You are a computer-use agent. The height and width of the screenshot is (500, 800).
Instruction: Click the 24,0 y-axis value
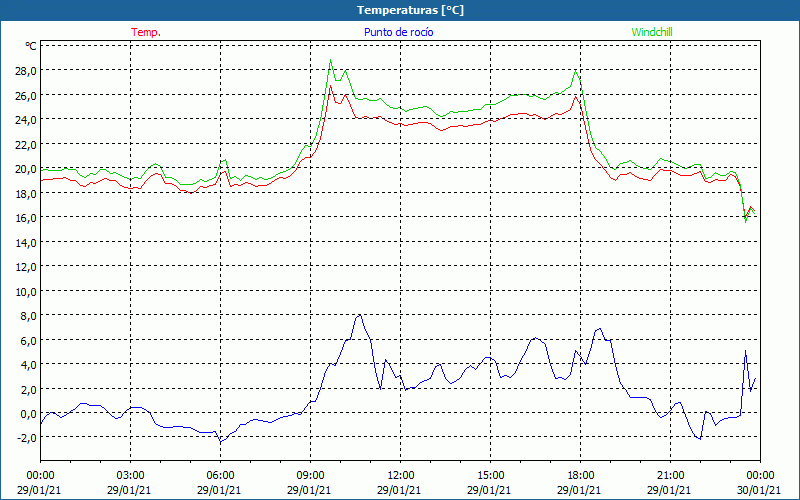coord(26,120)
